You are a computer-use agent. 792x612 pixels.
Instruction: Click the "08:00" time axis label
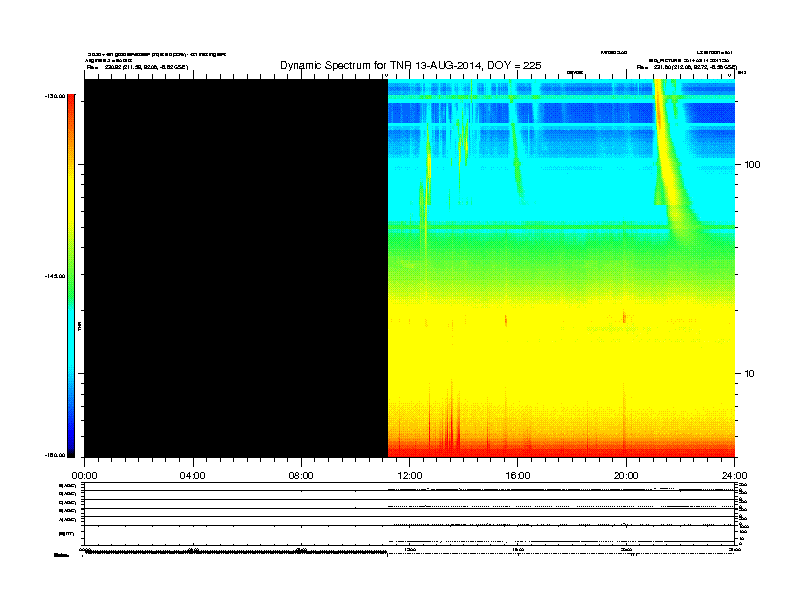[x=301, y=476]
